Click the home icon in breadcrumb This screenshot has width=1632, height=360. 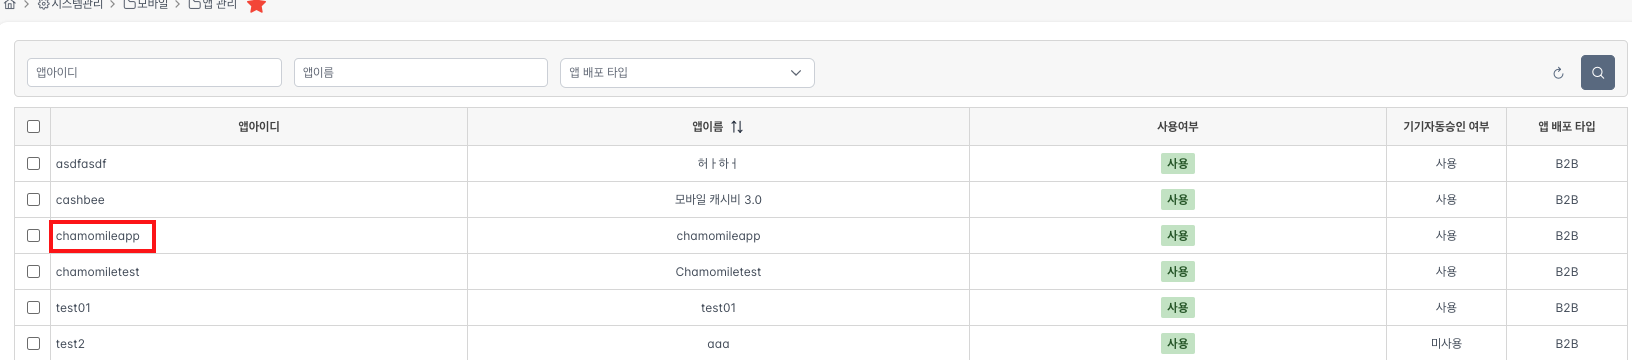pos(9,4)
